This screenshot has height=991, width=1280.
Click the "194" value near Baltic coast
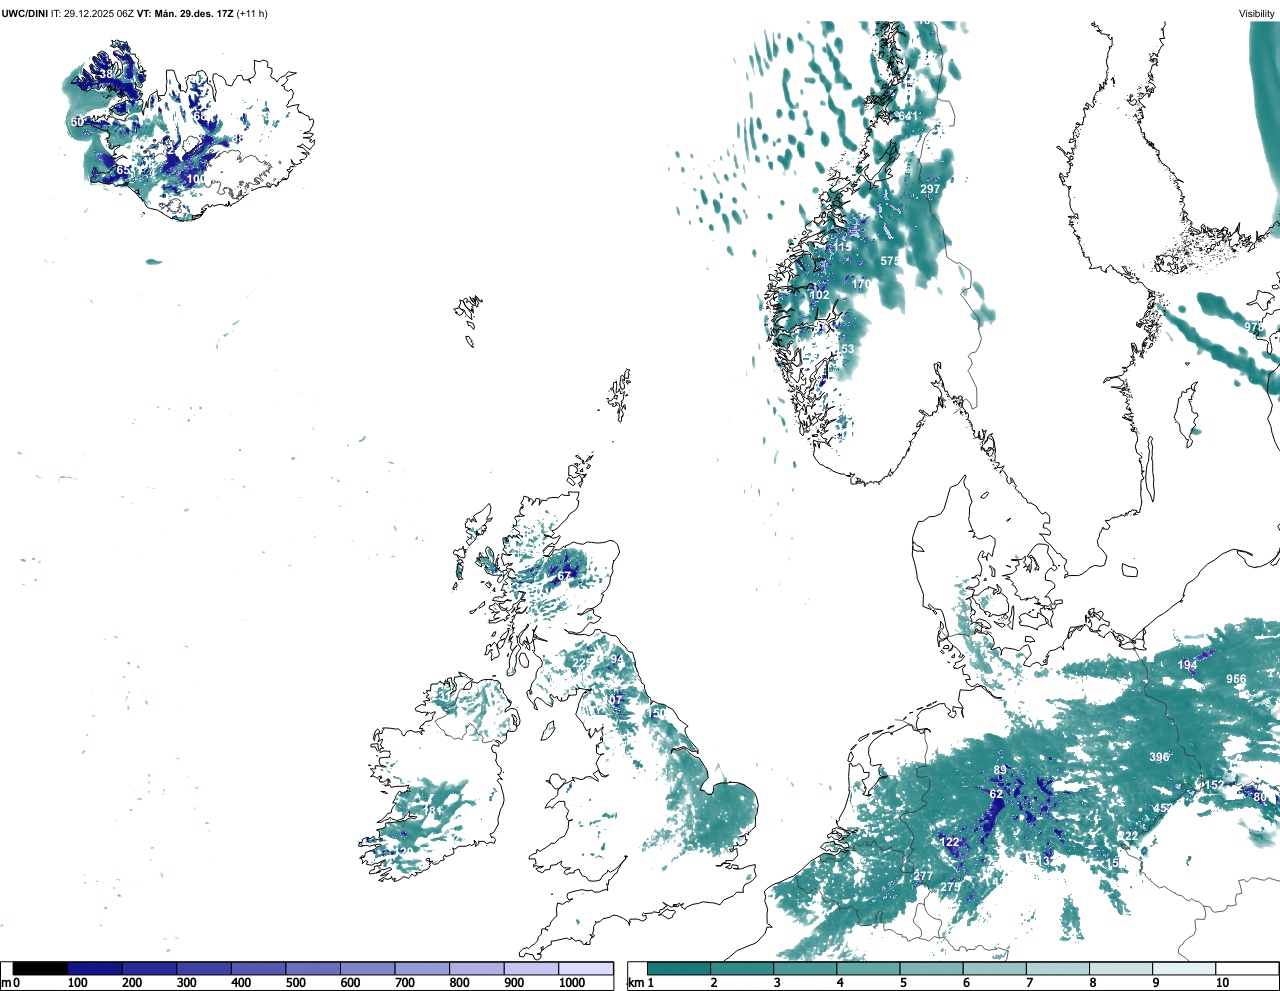click(1187, 665)
